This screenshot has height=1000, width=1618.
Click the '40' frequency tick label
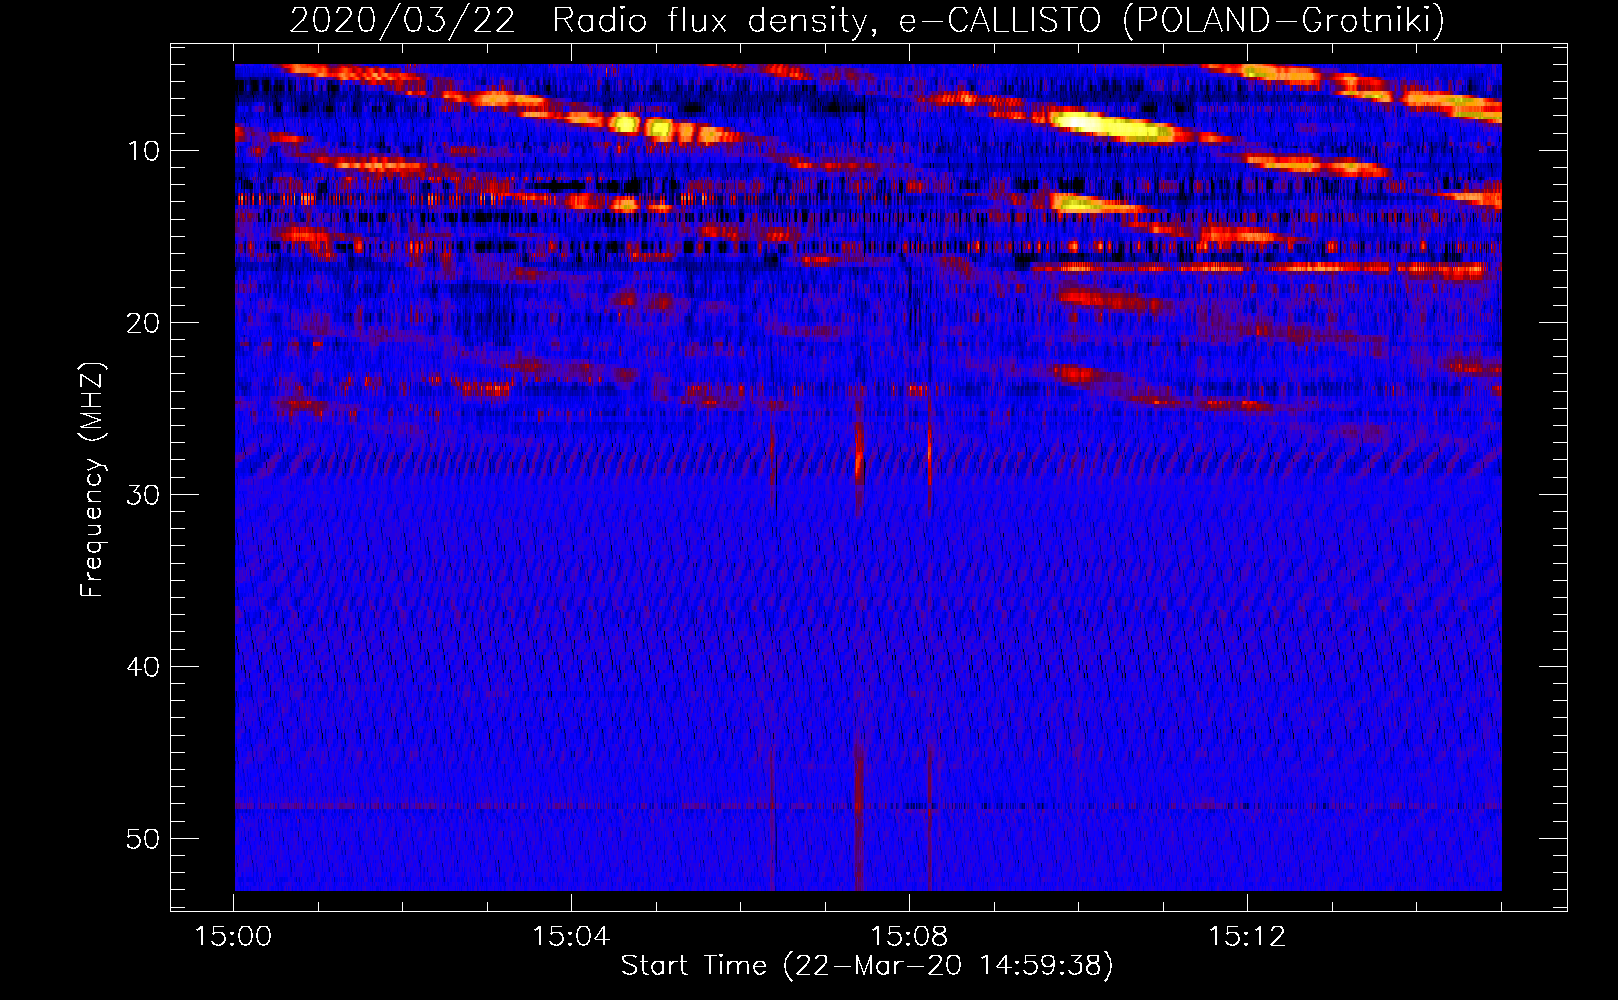coord(144,667)
